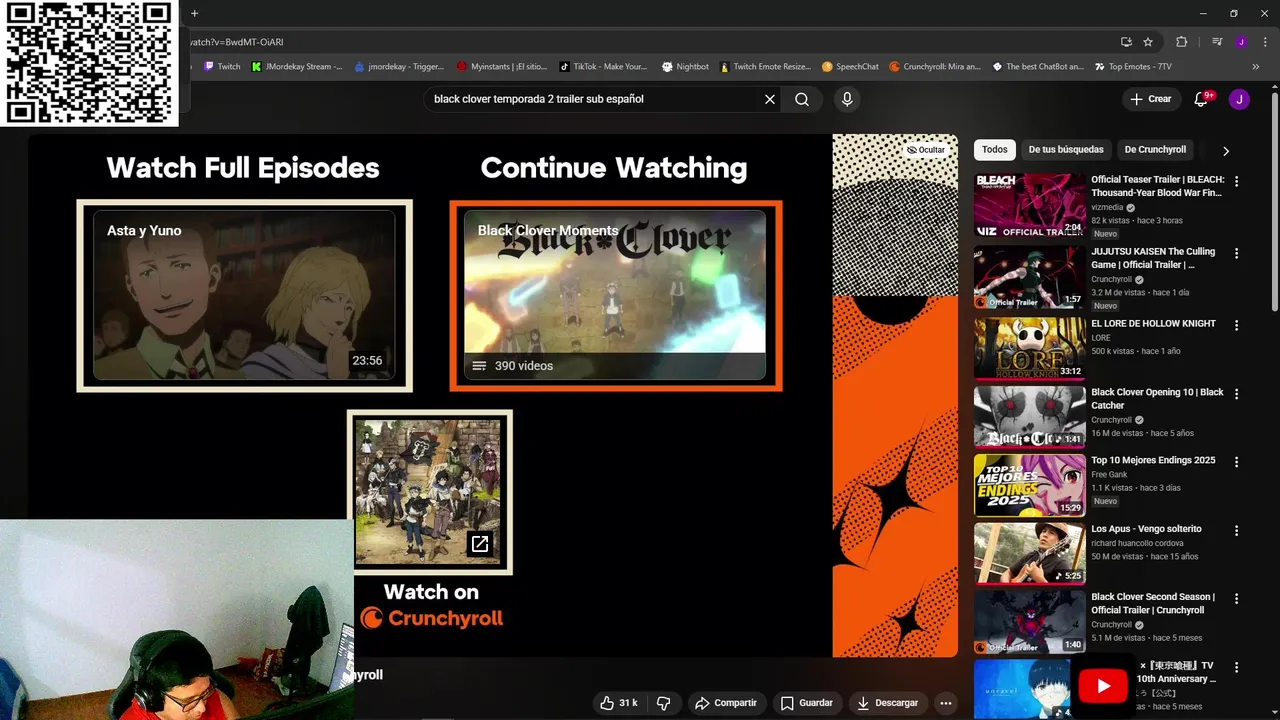This screenshot has width=1280, height=720.
Task: Open the Asta y Yuno episode card
Action: (x=244, y=295)
